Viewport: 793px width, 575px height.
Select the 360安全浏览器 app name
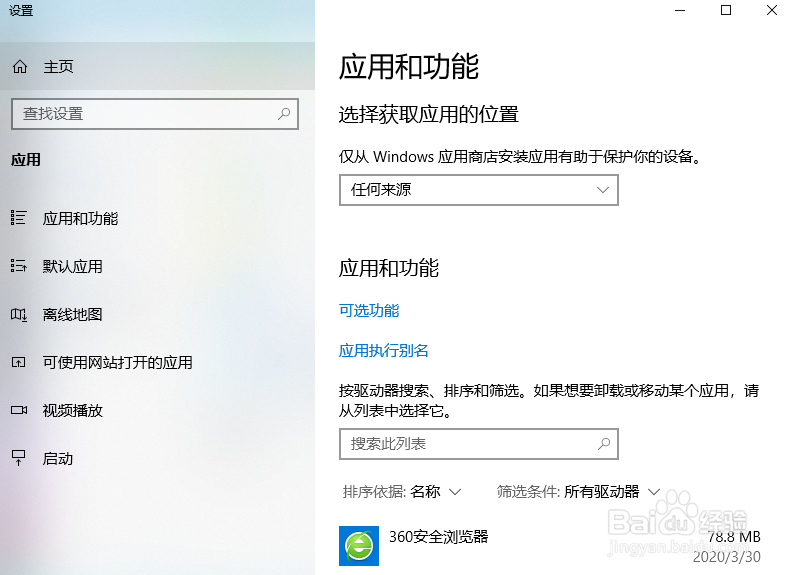point(438,537)
